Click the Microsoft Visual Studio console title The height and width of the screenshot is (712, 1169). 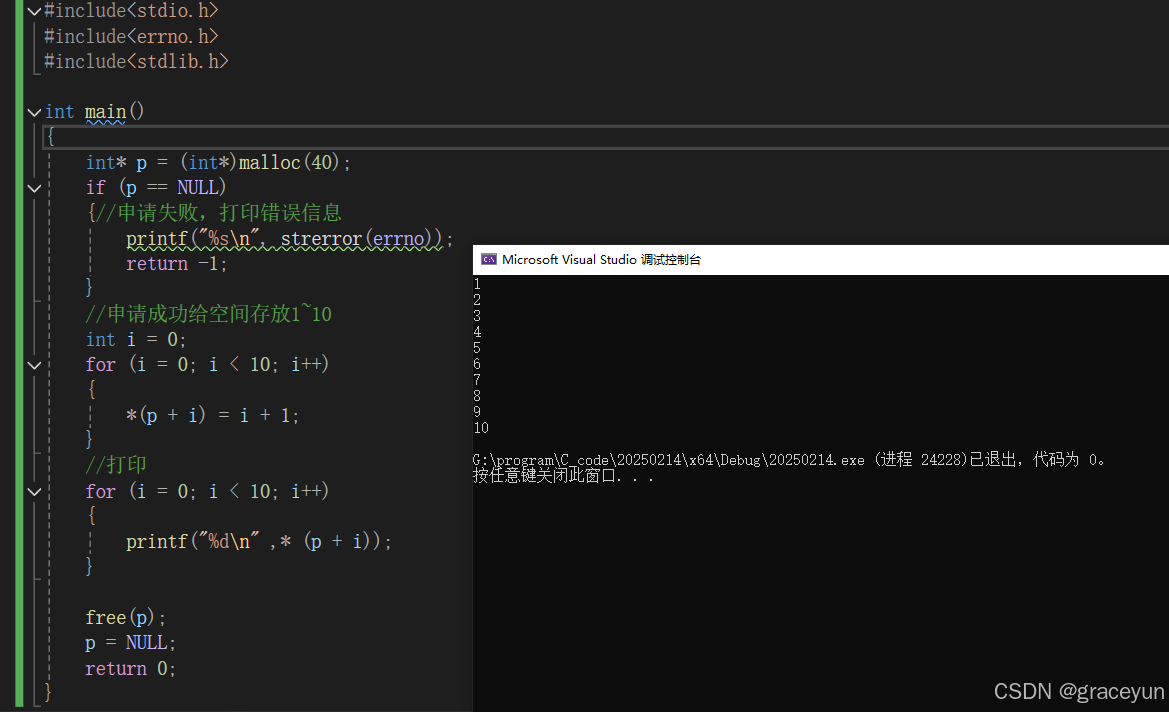pos(601,259)
